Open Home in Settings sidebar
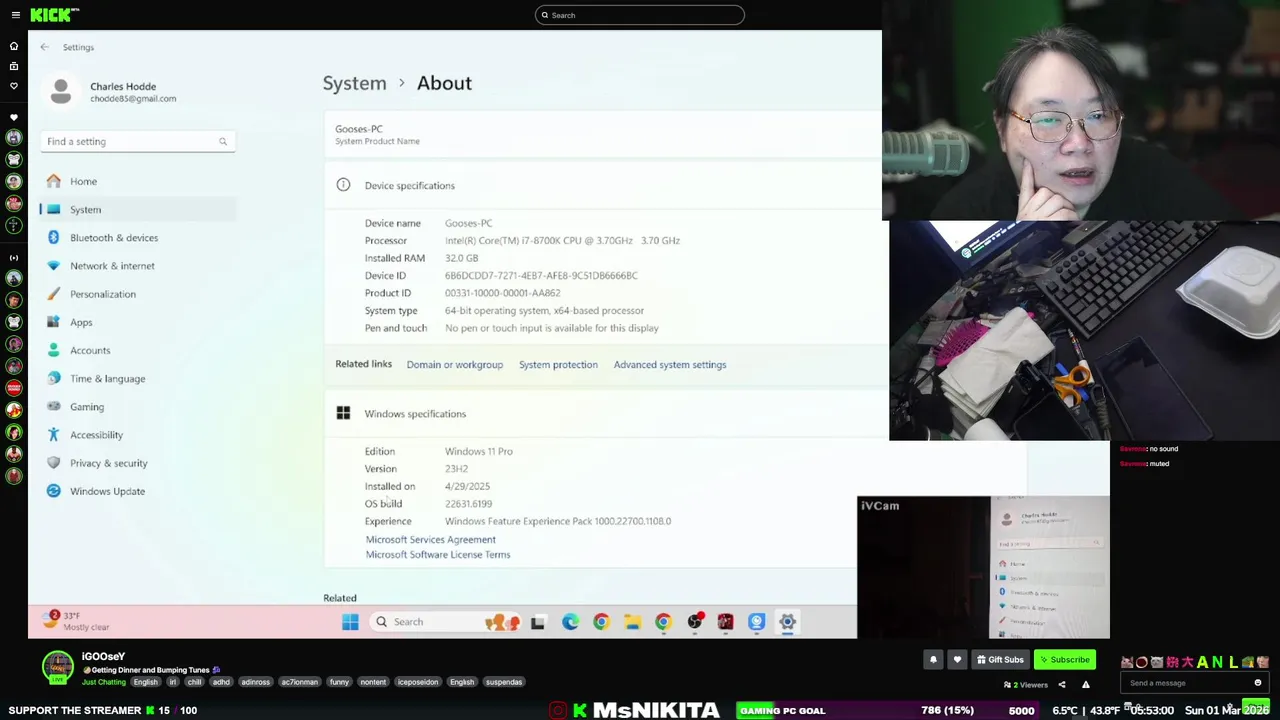This screenshot has width=1280, height=720. [137, 181]
